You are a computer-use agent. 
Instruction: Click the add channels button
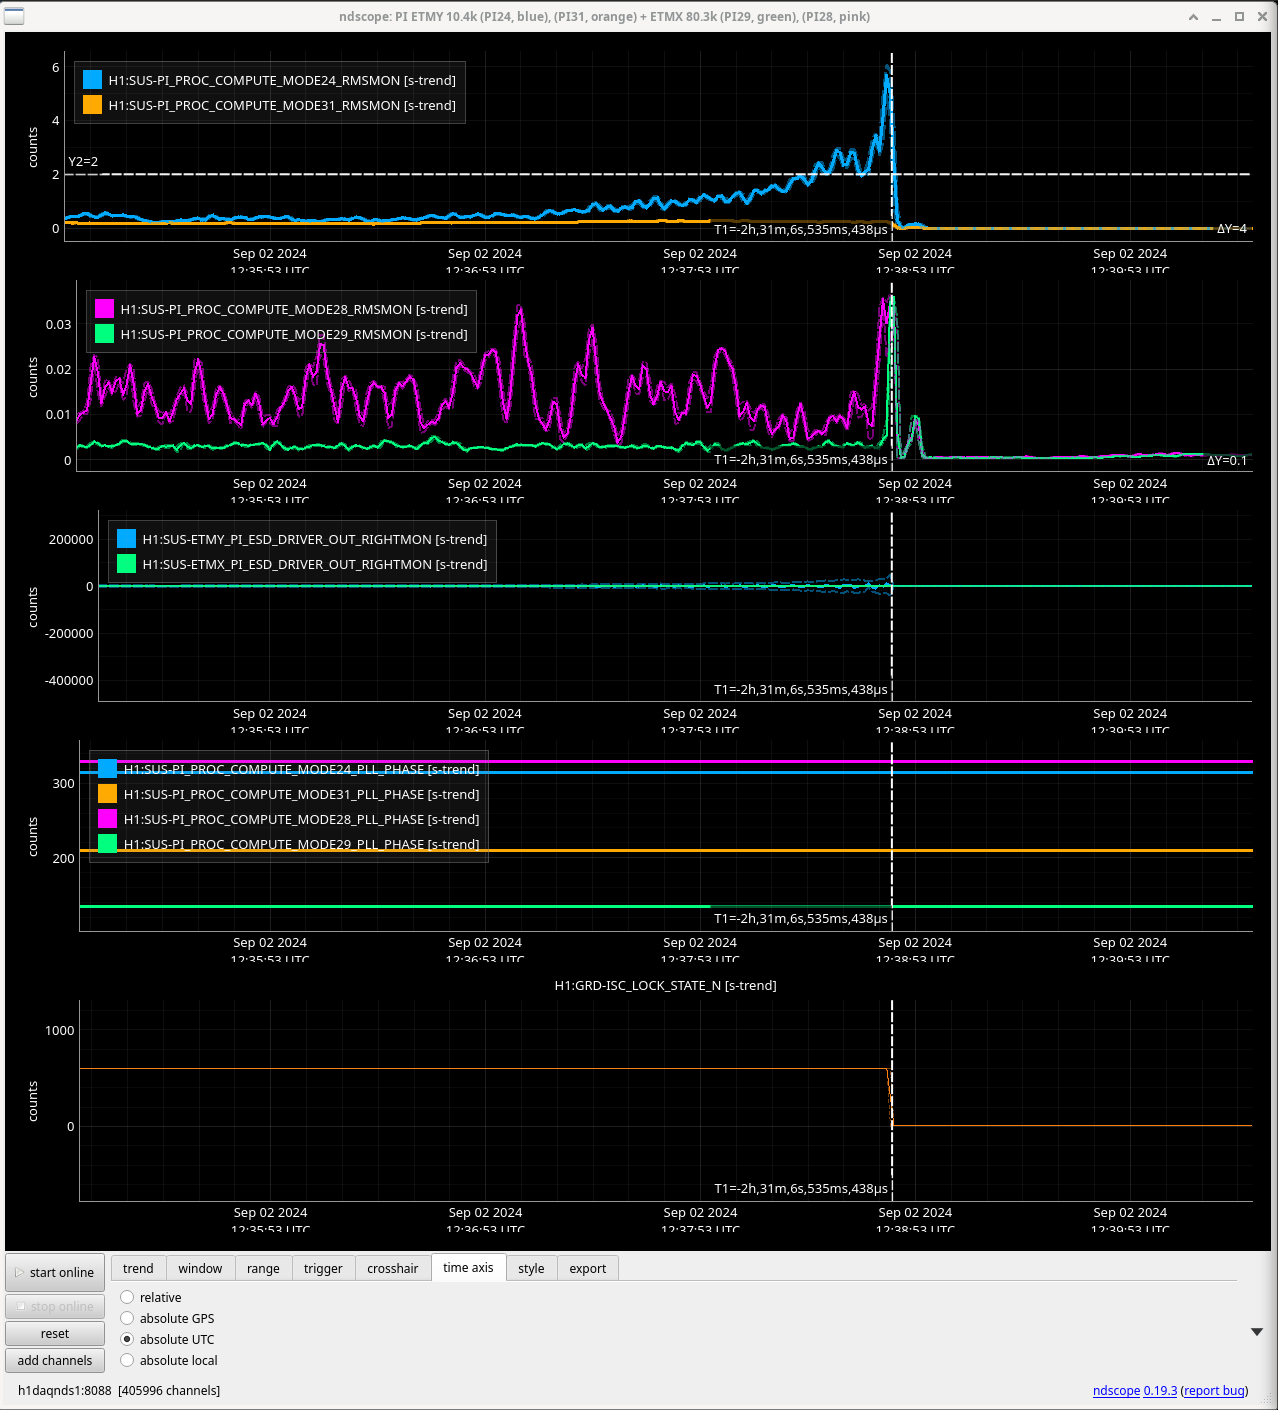55,1360
